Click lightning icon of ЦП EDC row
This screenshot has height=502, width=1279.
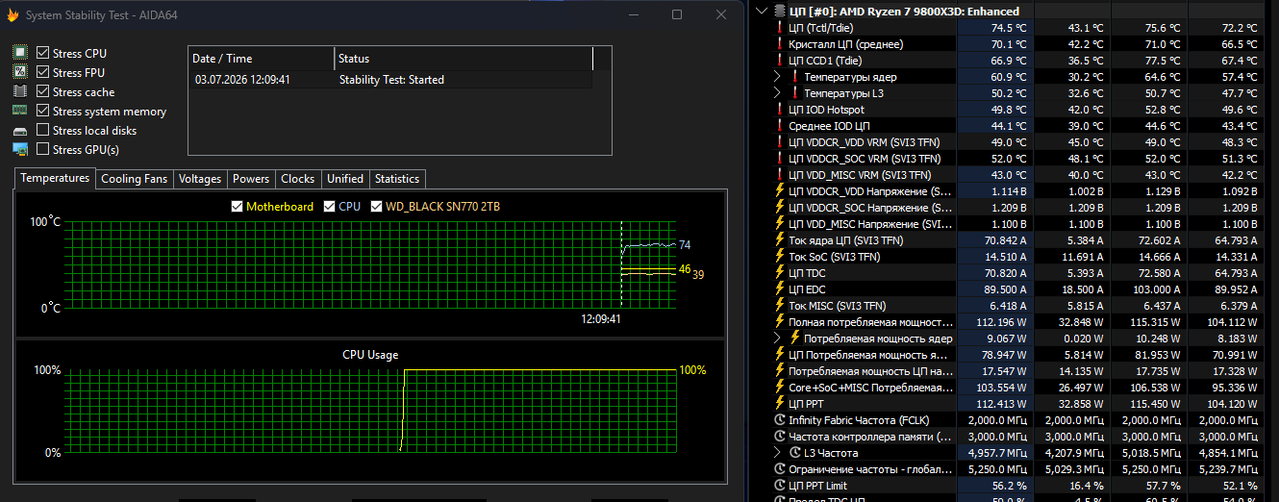pyautogui.click(x=780, y=289)
